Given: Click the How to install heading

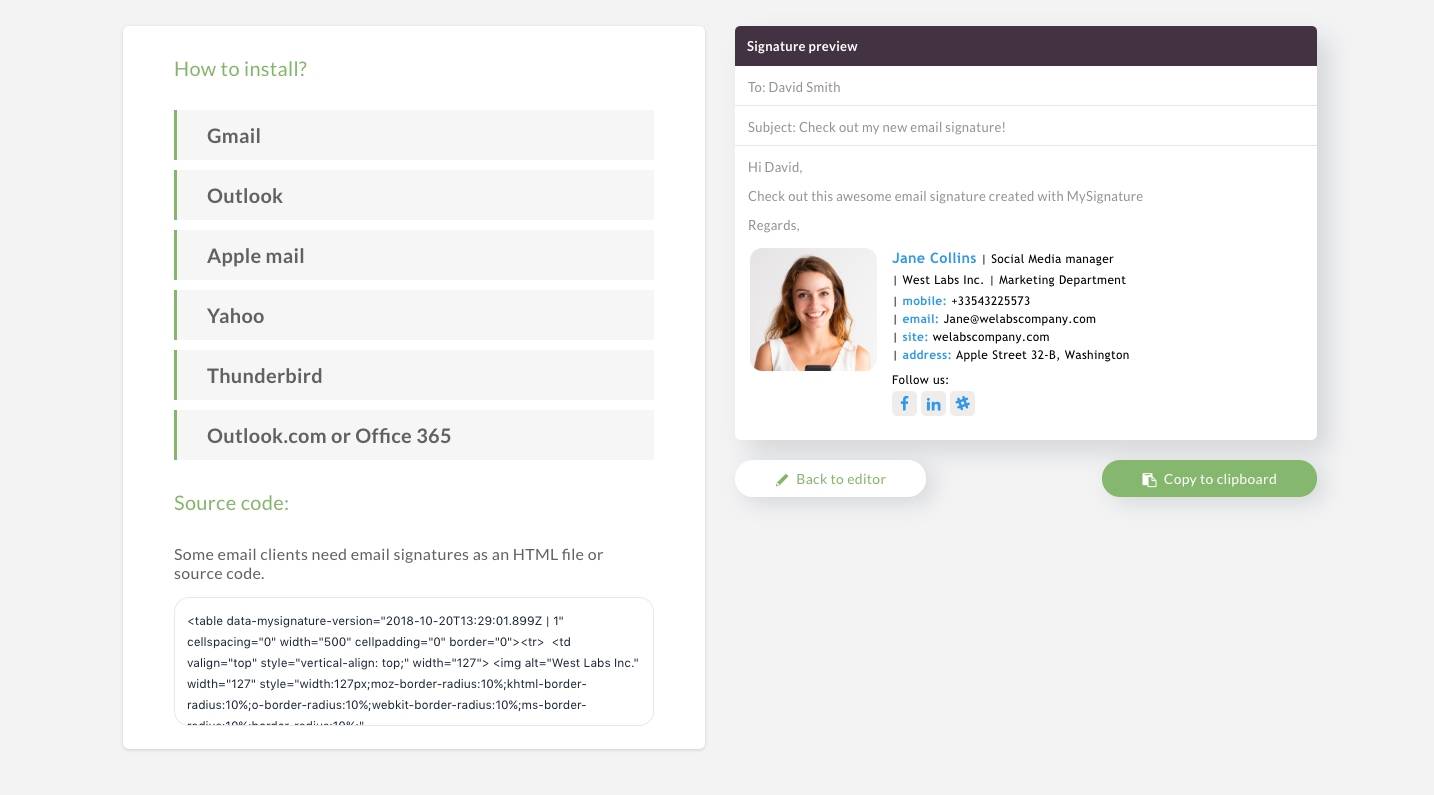Looking at the screenshot, I should (x=240, y=69).
